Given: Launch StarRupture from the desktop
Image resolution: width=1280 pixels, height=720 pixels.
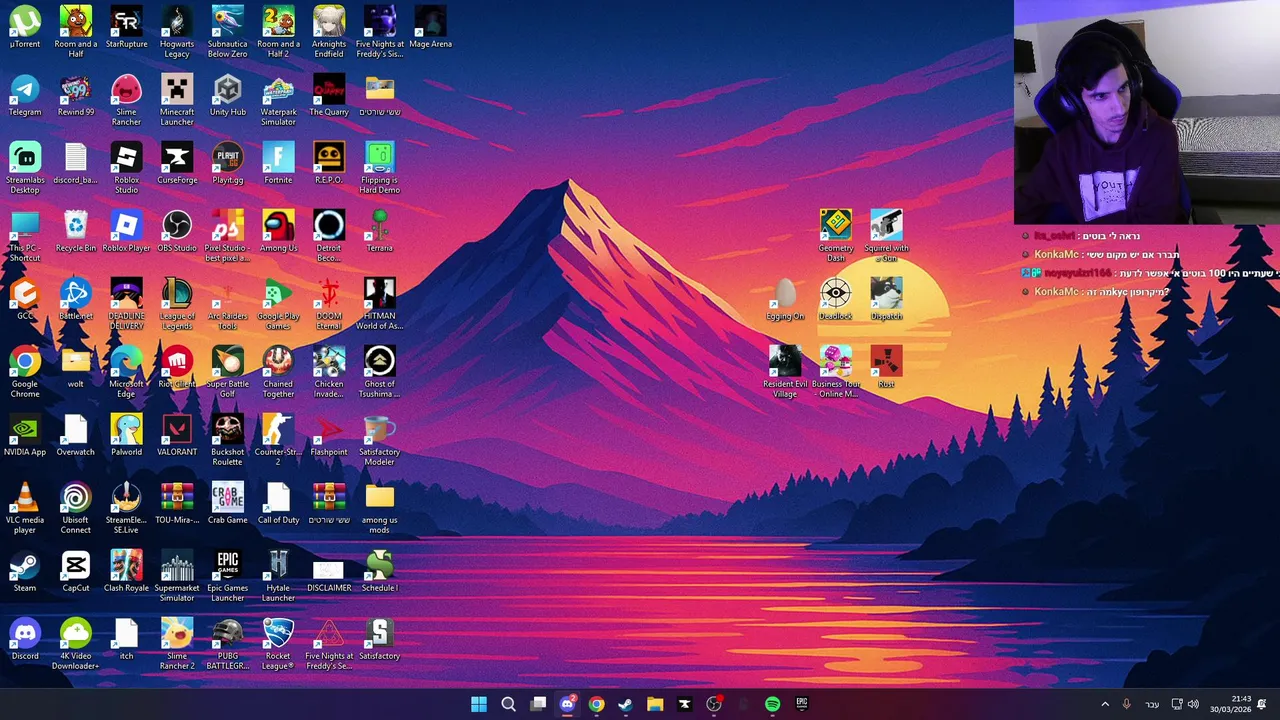Looking at the screenshot, I should 126,27.
